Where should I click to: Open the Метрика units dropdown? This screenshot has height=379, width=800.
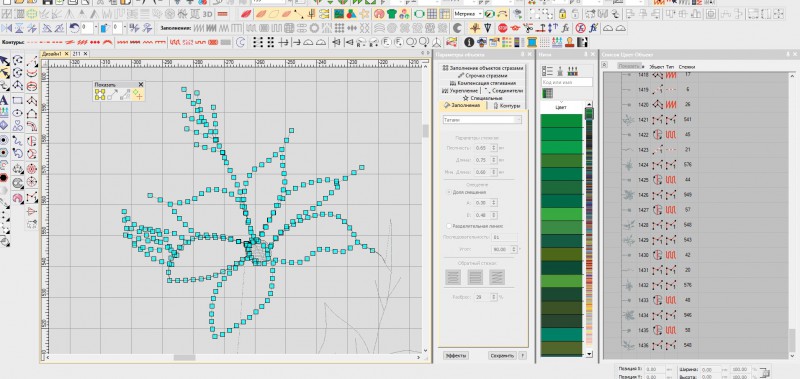[480, 14]
